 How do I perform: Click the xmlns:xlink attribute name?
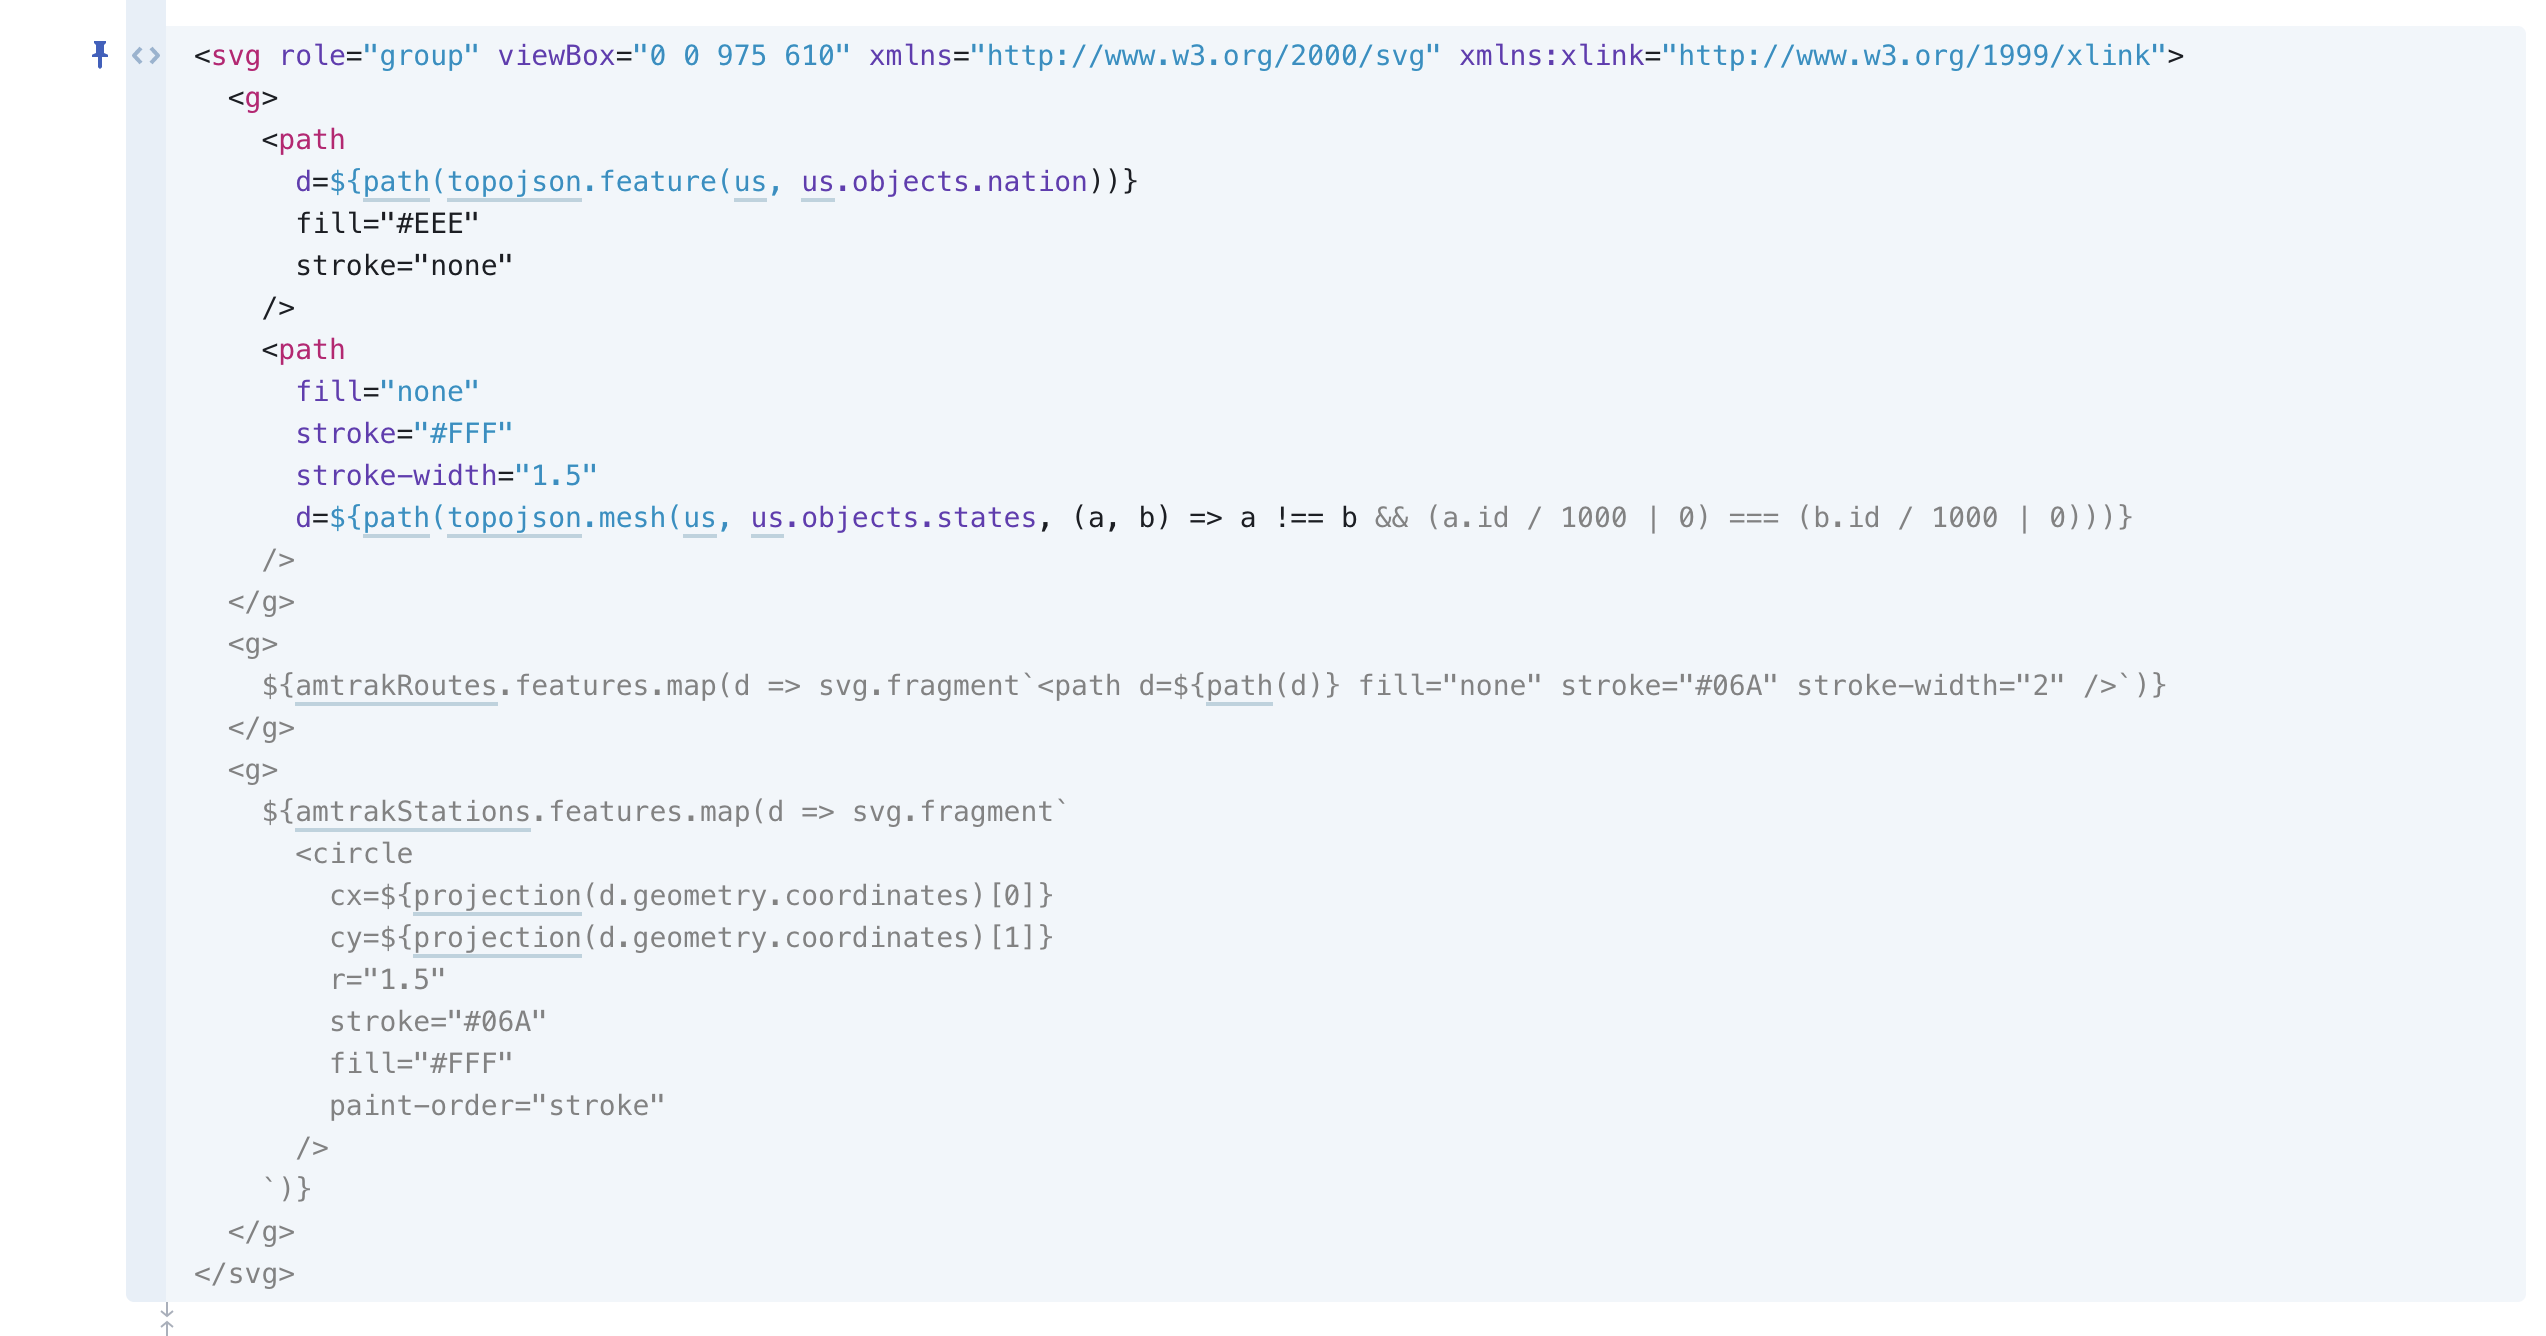pyautogui.click(x=1551, y=56)
